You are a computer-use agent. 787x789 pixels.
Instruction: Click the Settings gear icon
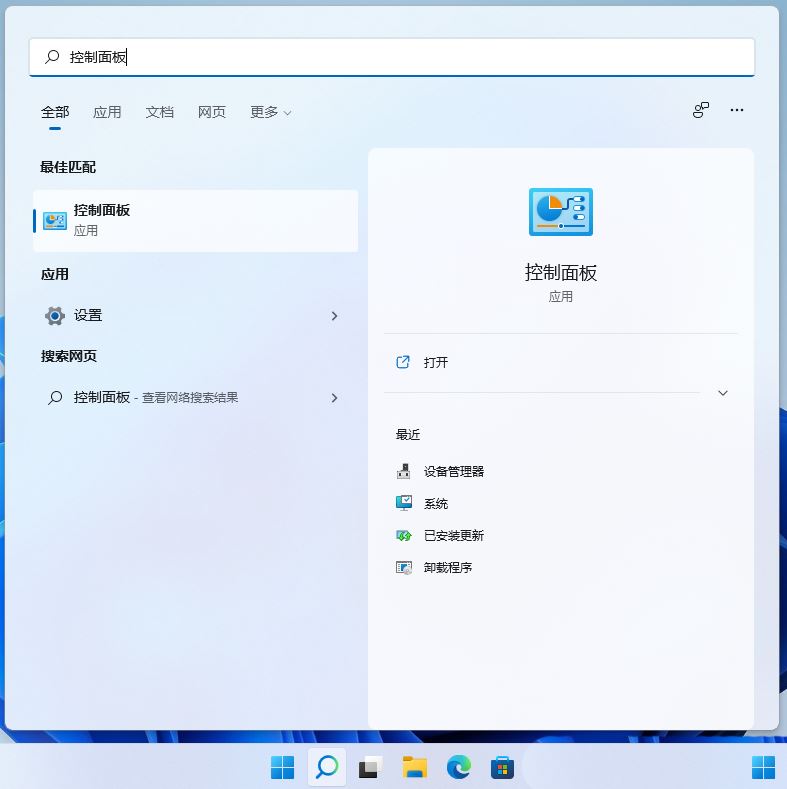(55, 316)
